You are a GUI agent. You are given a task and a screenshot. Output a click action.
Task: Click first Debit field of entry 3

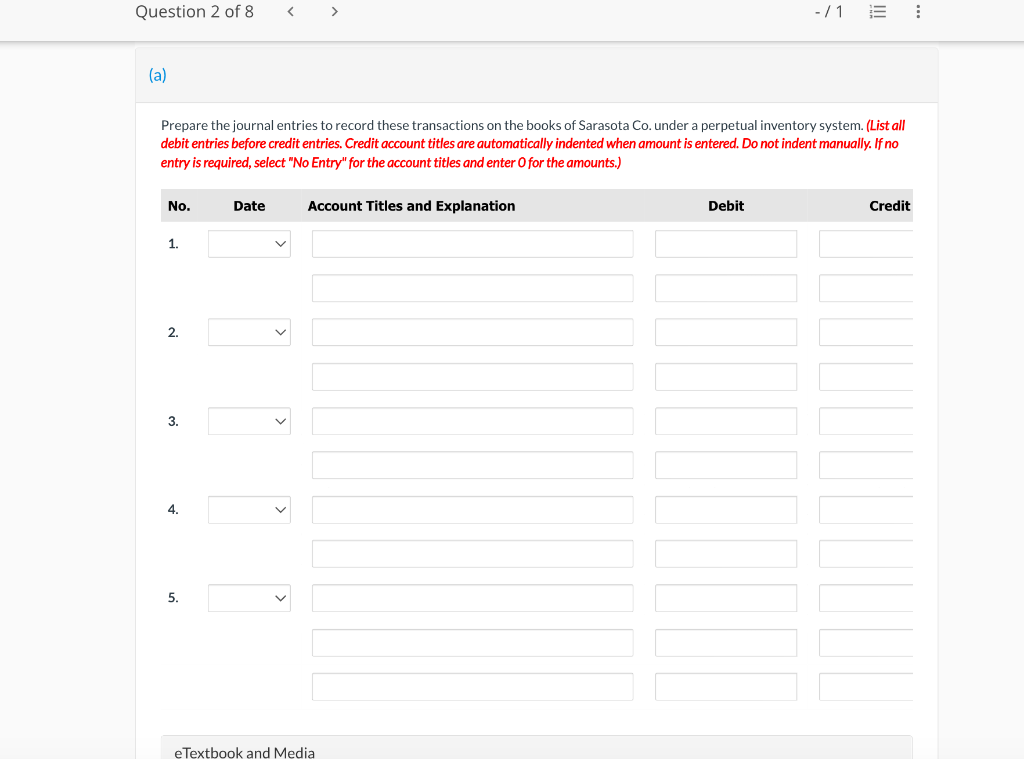[726, 421]
